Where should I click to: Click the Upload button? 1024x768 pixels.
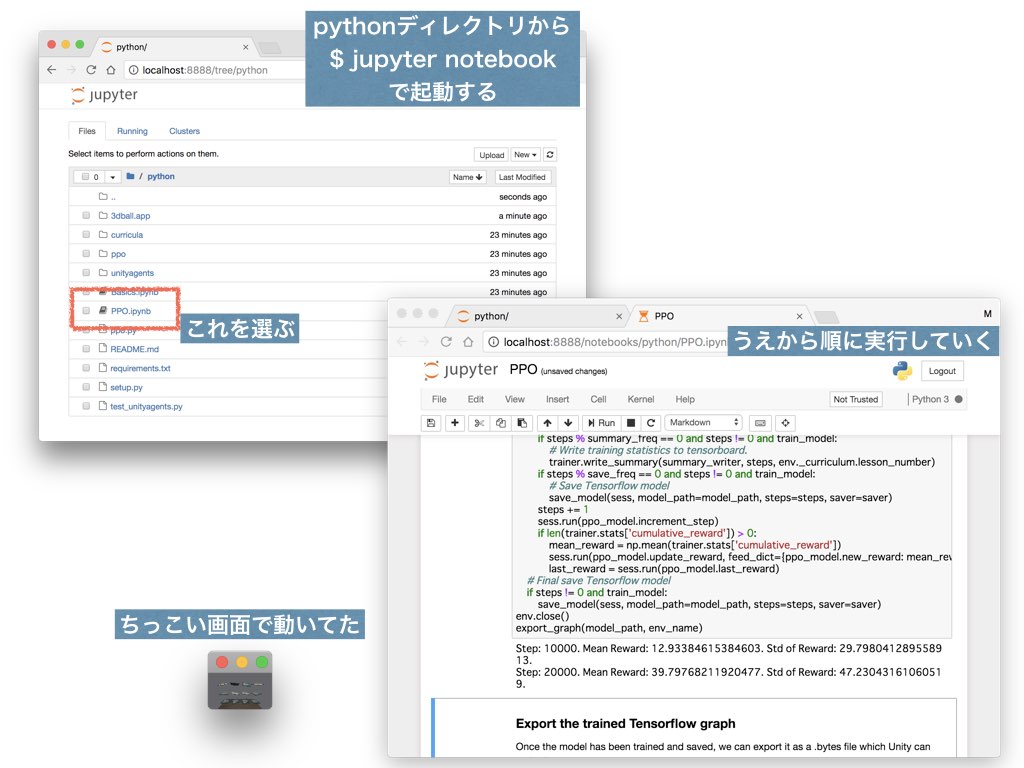pos(491,155)
